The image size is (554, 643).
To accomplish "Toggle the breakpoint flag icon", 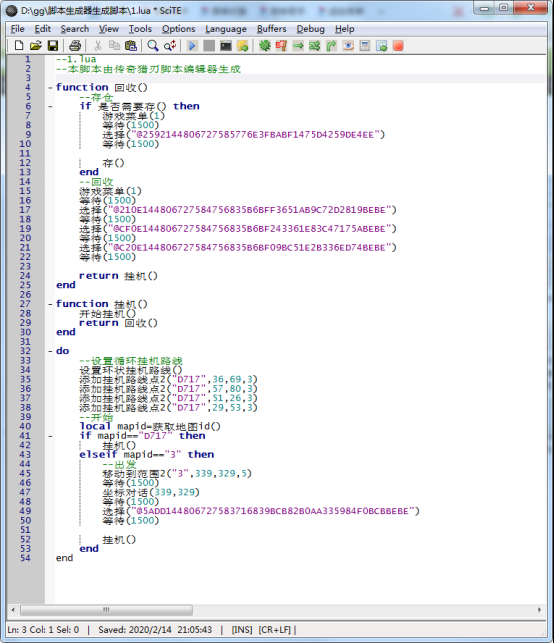I will (281, 46).
